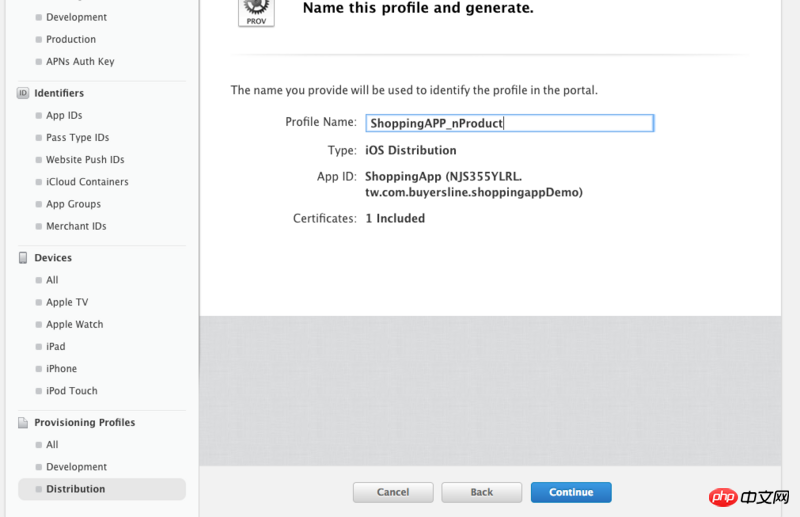The image size is (800, 517).
Task: Select Merchant IDs in sidebar
Action: coord(76,226)
